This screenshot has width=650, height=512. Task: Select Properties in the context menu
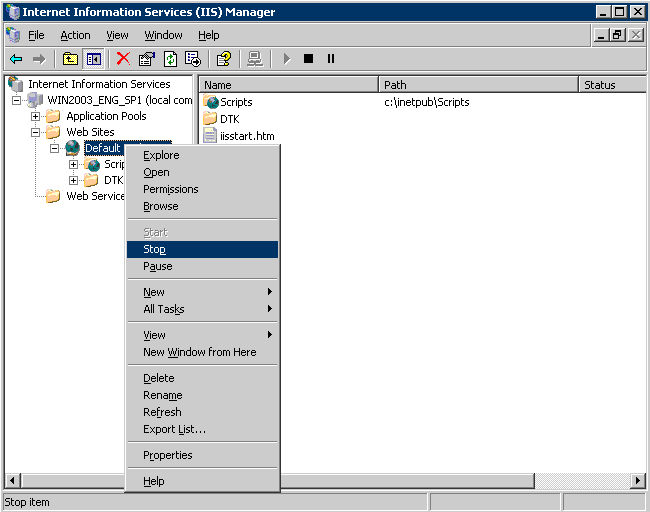[x=167, y=455]
